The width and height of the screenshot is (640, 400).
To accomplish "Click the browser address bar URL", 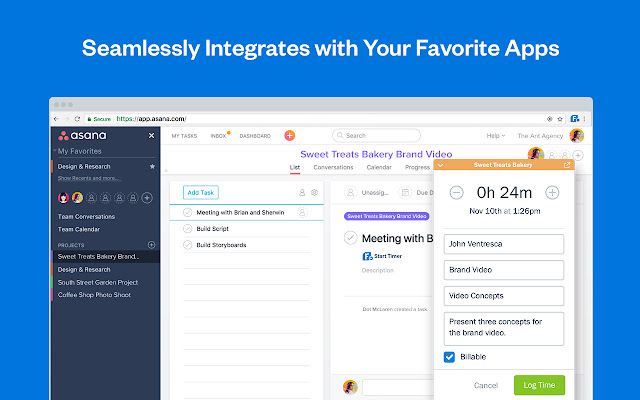I will pyautogui.click(x=151, y=119).
